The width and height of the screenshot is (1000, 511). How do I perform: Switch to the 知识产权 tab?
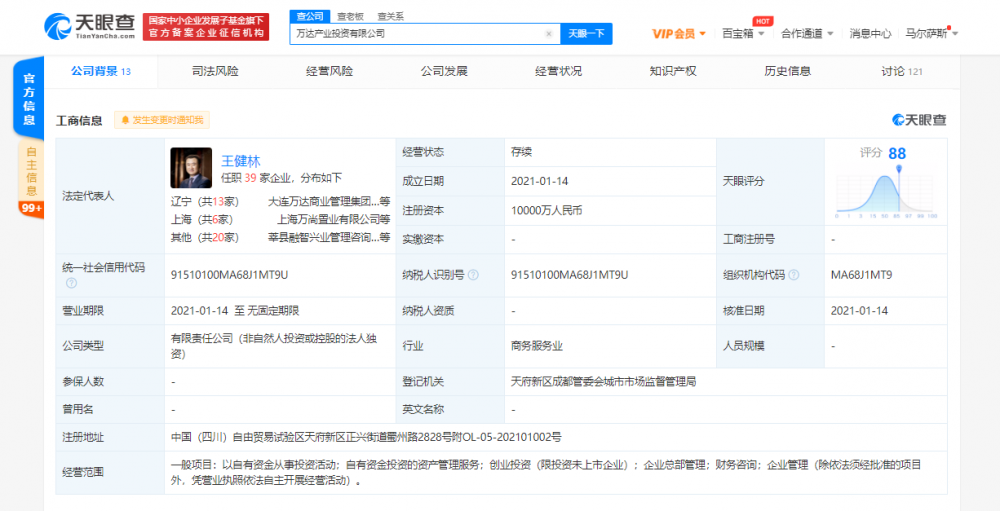click(673, 71)
